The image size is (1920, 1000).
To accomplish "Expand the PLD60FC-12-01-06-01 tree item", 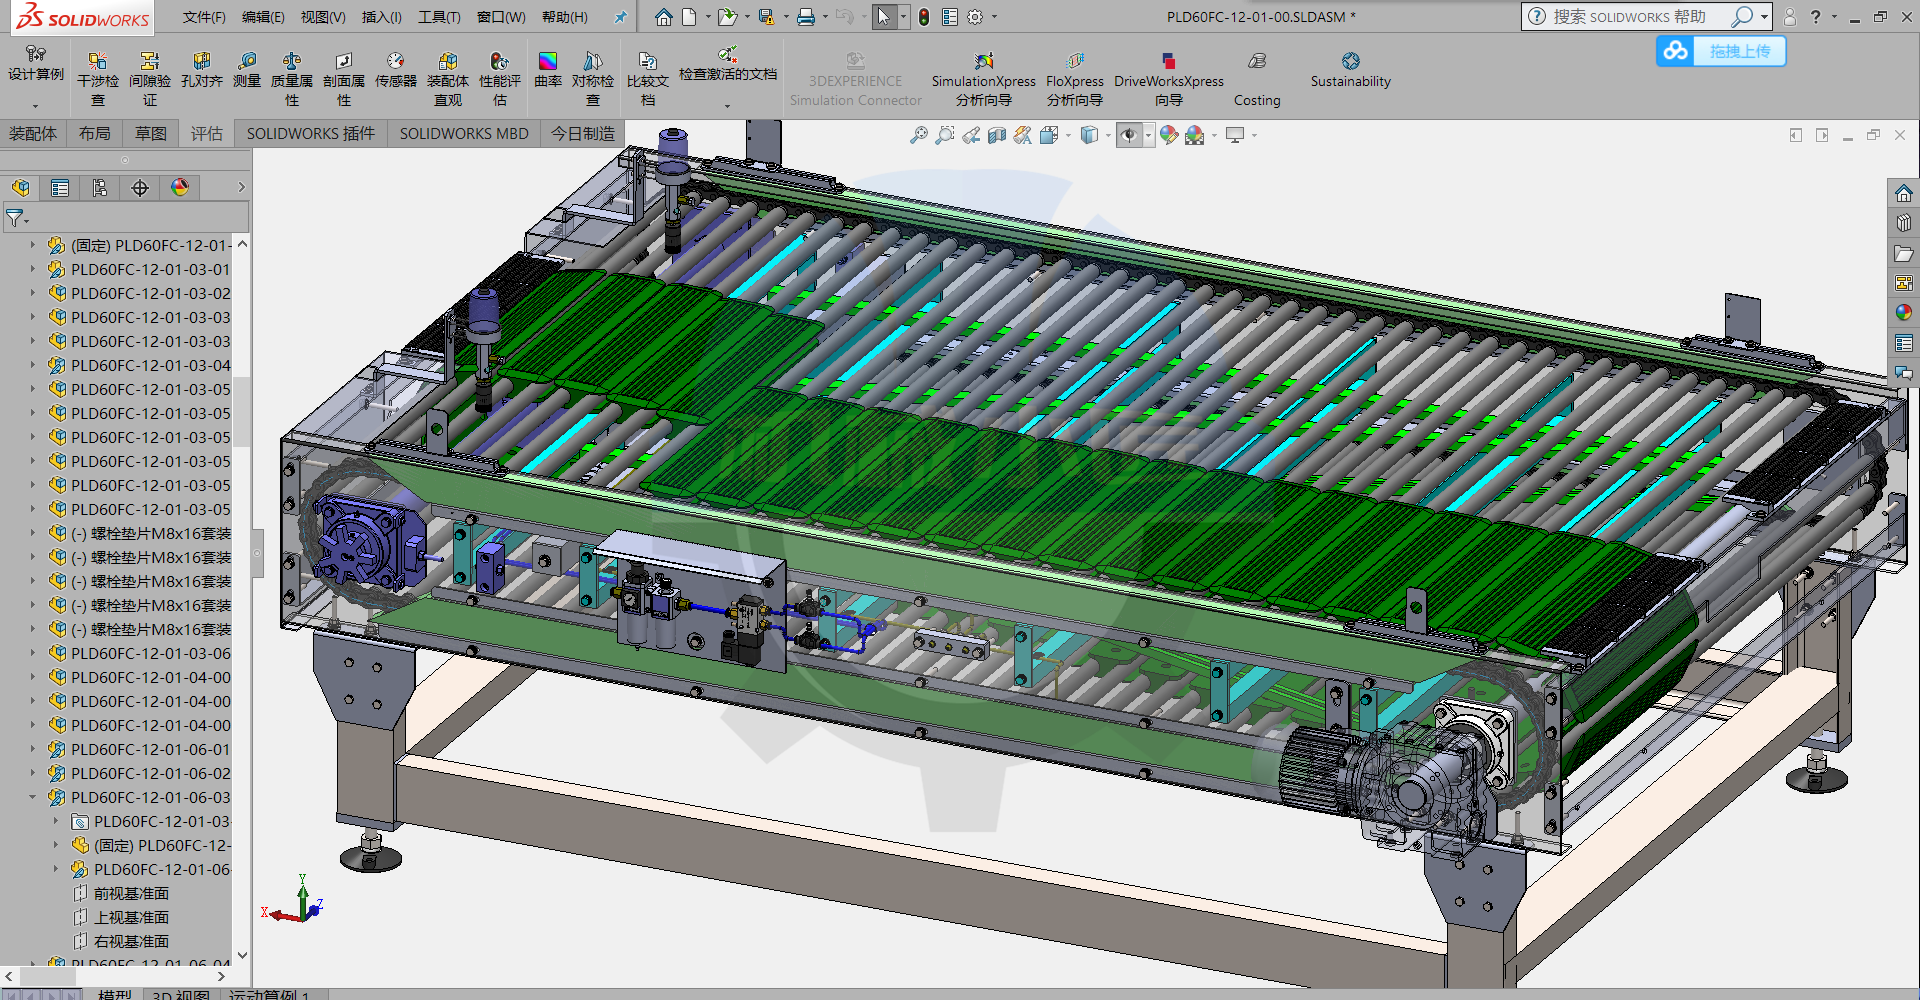I will click(32, 749).
